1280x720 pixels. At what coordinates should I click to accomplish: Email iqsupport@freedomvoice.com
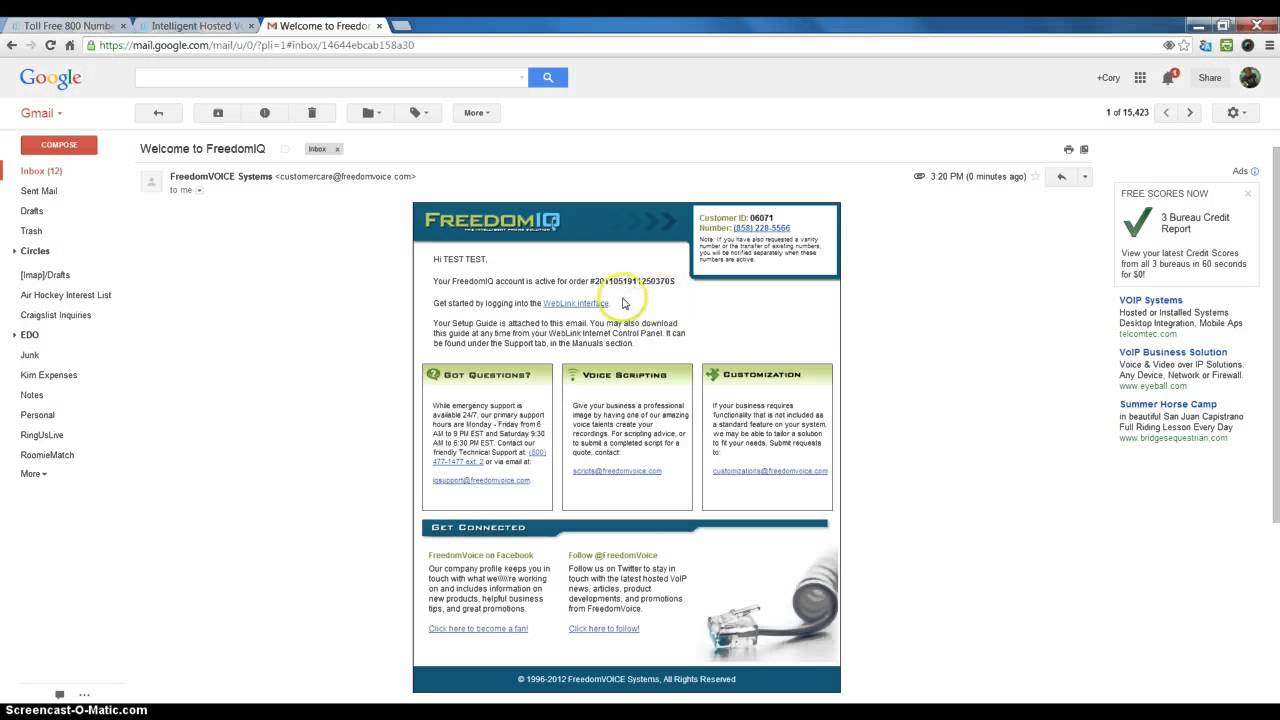[x=481, y=480]
